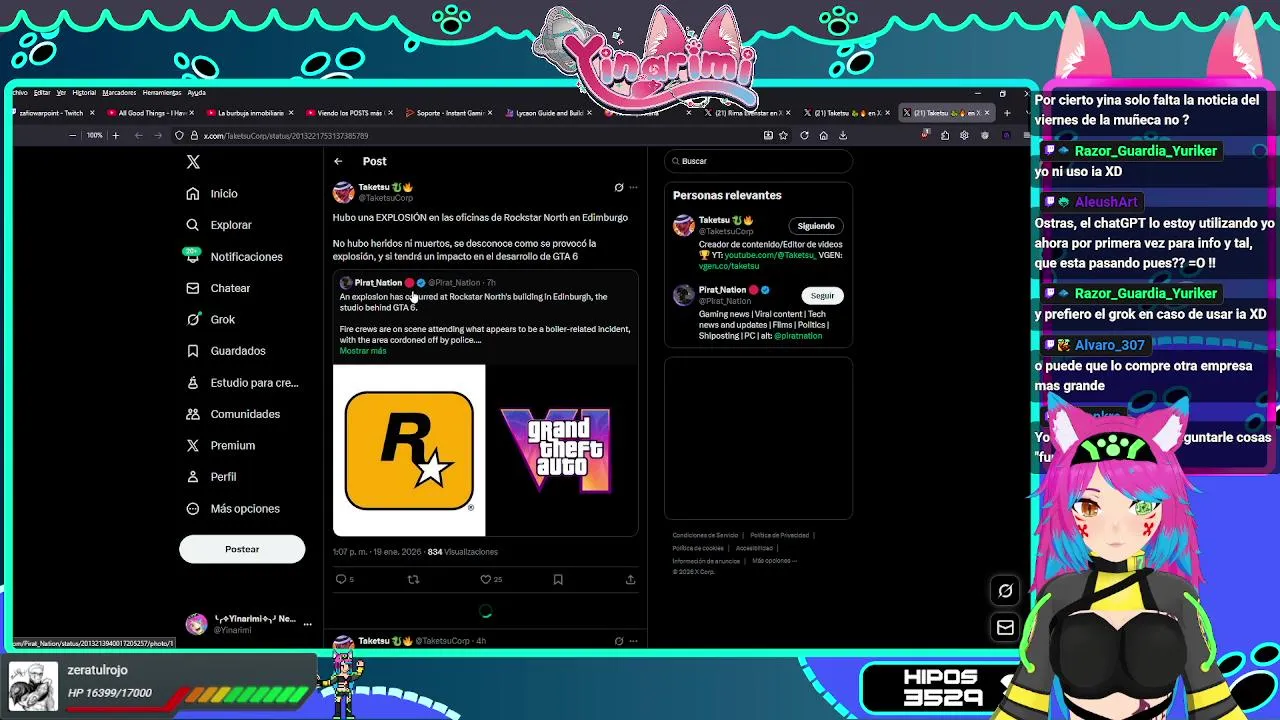Click the Buscar search field
The height and width of the screenshot is (720, 1280).
(758, 161)
